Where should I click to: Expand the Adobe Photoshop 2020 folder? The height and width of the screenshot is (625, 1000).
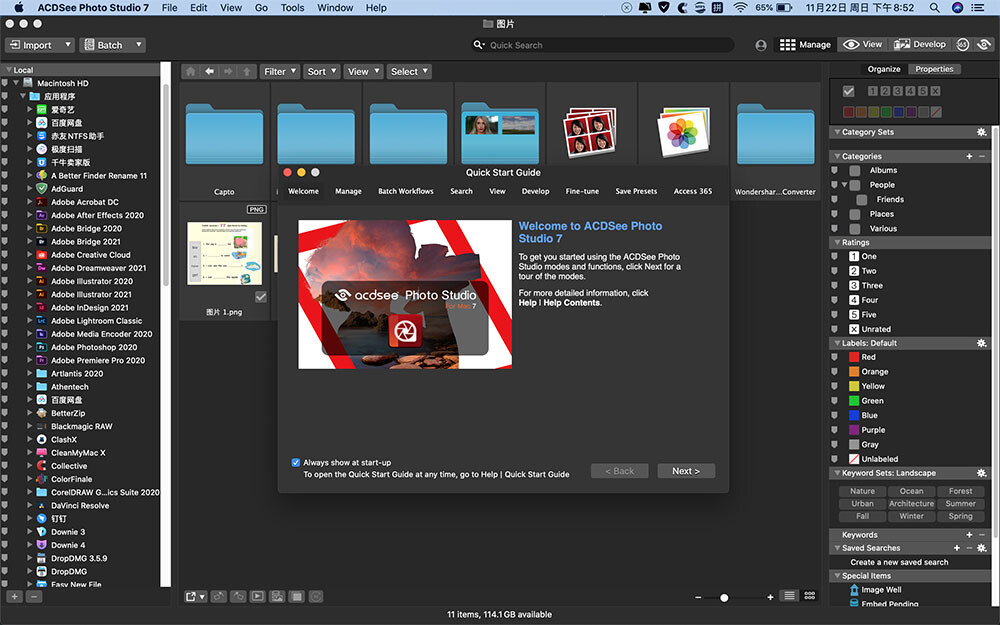point(29,347)
